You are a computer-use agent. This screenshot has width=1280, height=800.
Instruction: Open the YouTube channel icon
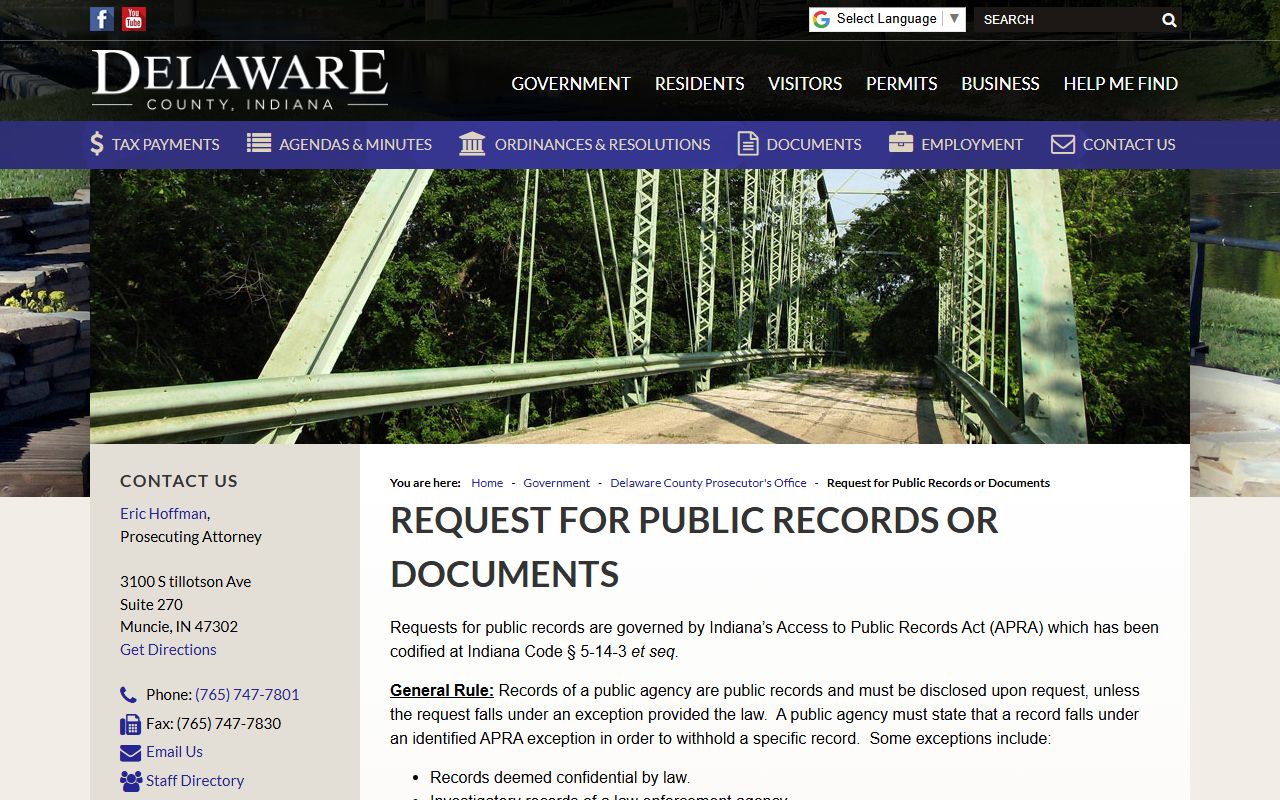(x=134, y=19)
